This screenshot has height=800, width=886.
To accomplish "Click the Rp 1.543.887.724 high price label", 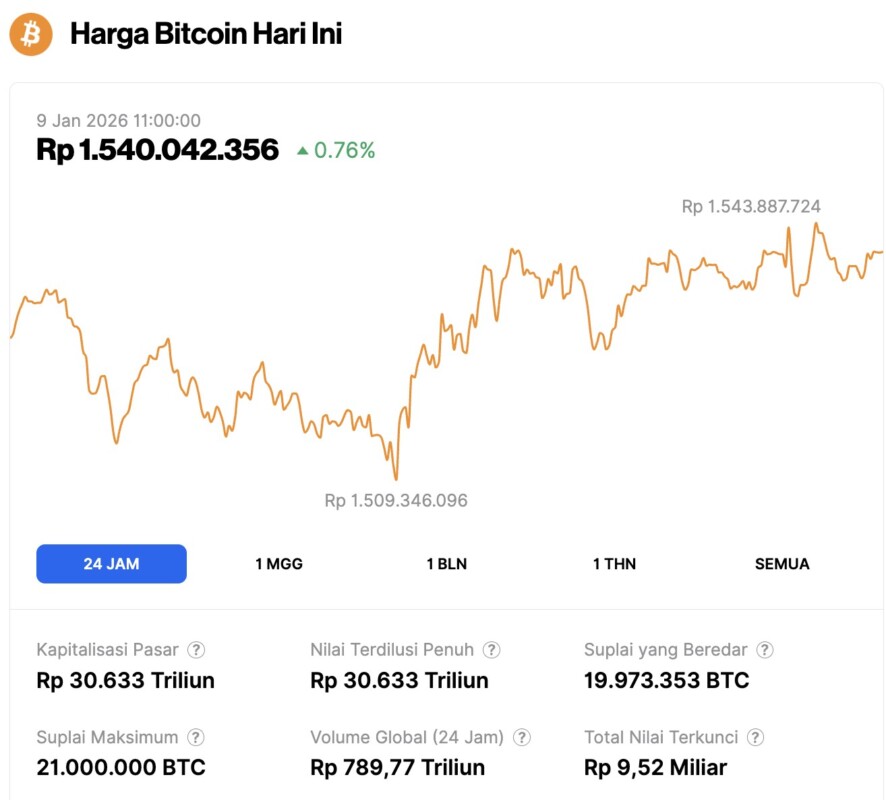I will (x=751, y=207).
